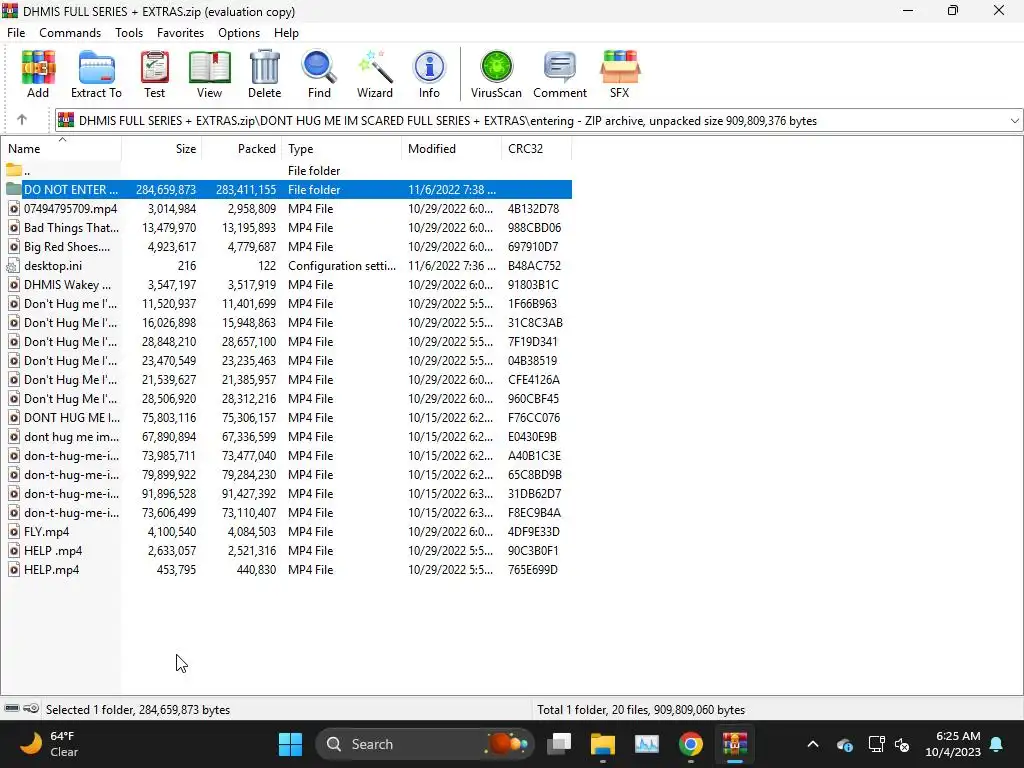The width and height of the screenshot is (1024, 768).
Task: Expand the archive path dropdown
Action: tap(1014, 121)
